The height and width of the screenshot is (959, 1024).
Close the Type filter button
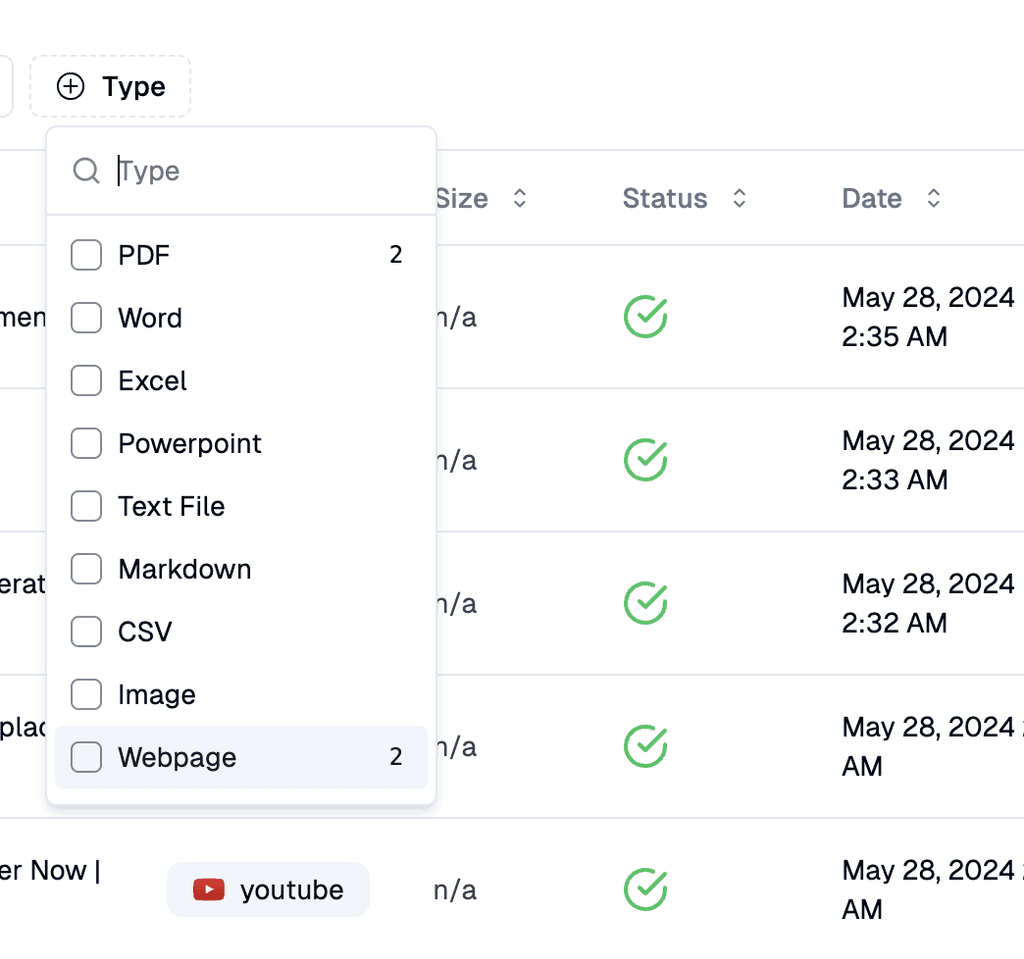click(111, 87)
